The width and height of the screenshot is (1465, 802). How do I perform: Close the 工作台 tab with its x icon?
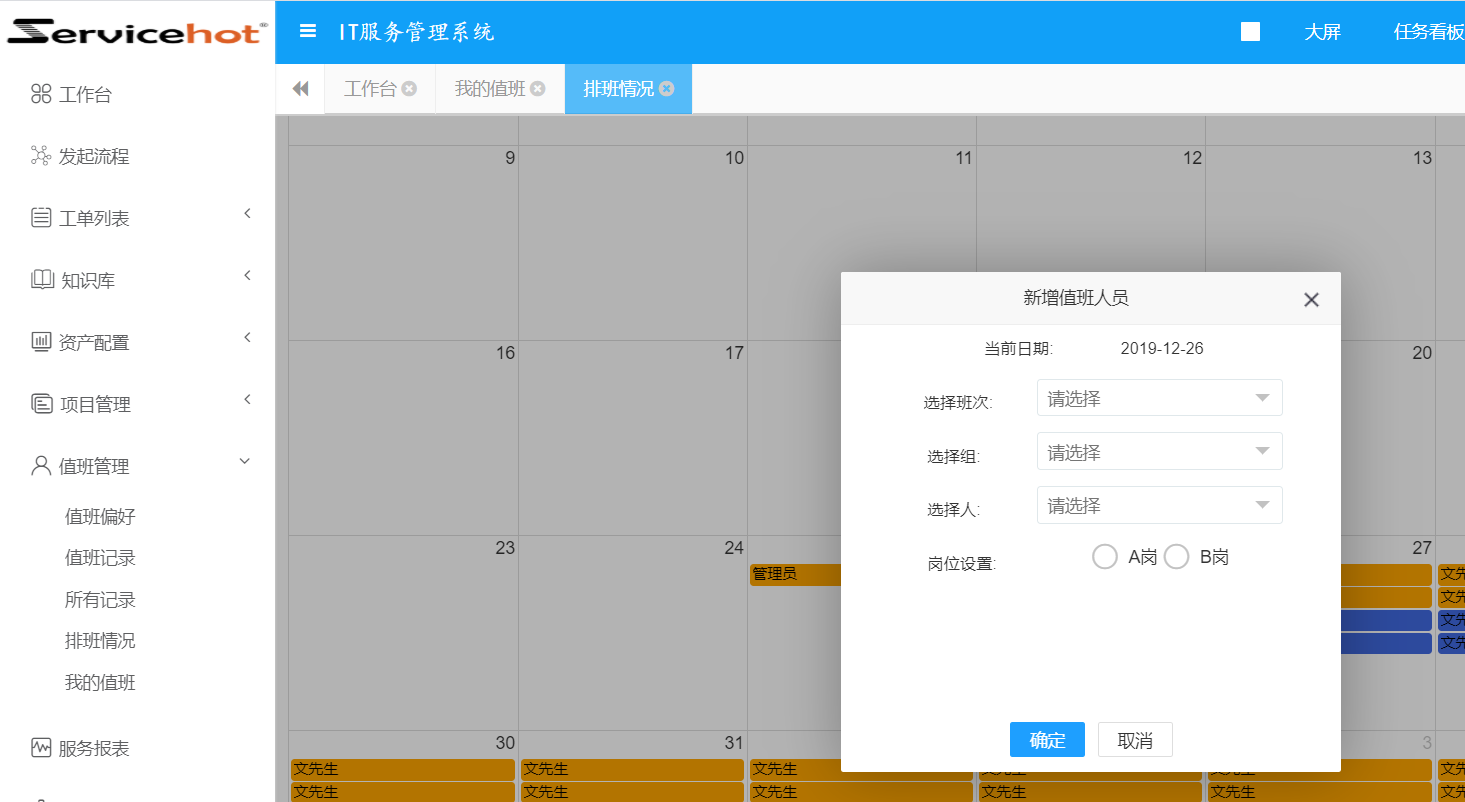click(409, 89)
